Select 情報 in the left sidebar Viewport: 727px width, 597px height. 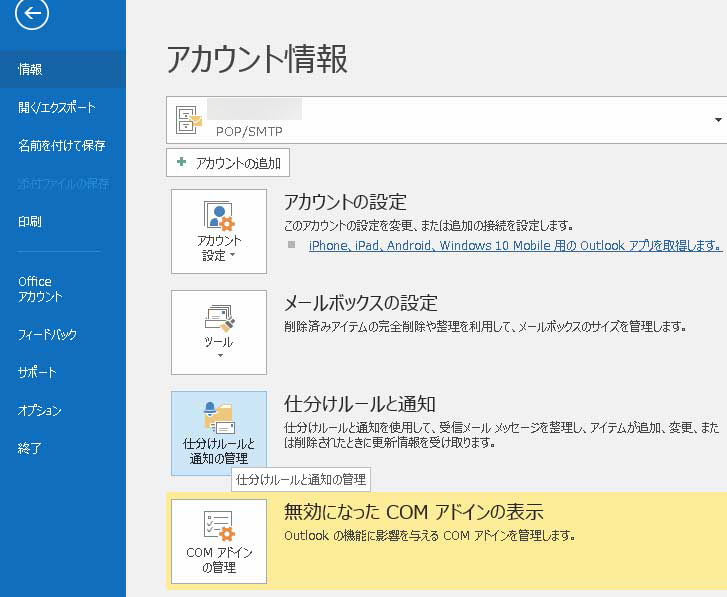click(30, 69)
